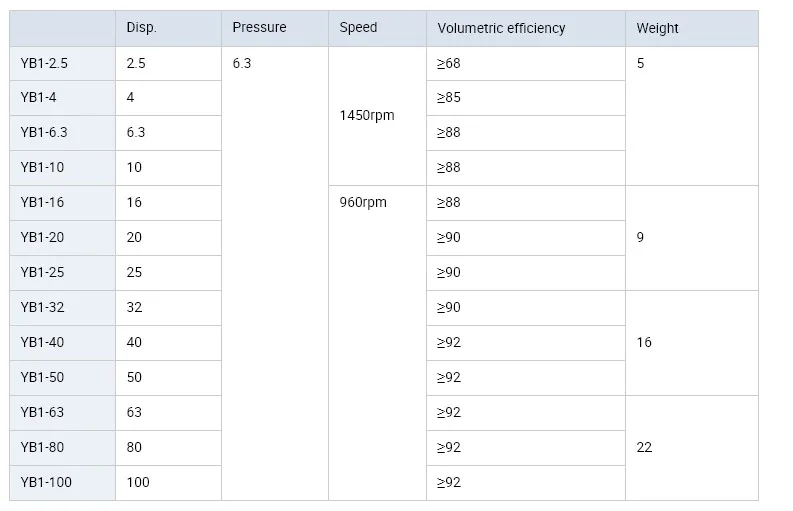Click the ≥68 volumetric efficiency value
Screen dimensions: 793x511
click(449, 63)
